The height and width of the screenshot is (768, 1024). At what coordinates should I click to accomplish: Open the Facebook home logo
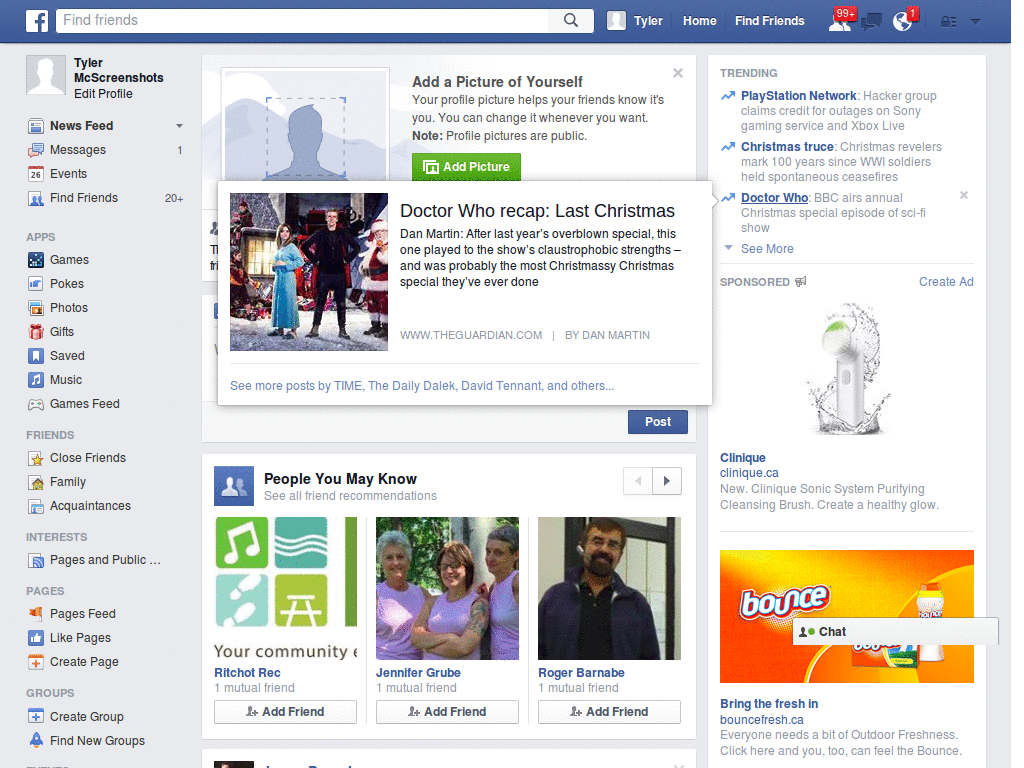pyautogui.click(x=36, y=20)
